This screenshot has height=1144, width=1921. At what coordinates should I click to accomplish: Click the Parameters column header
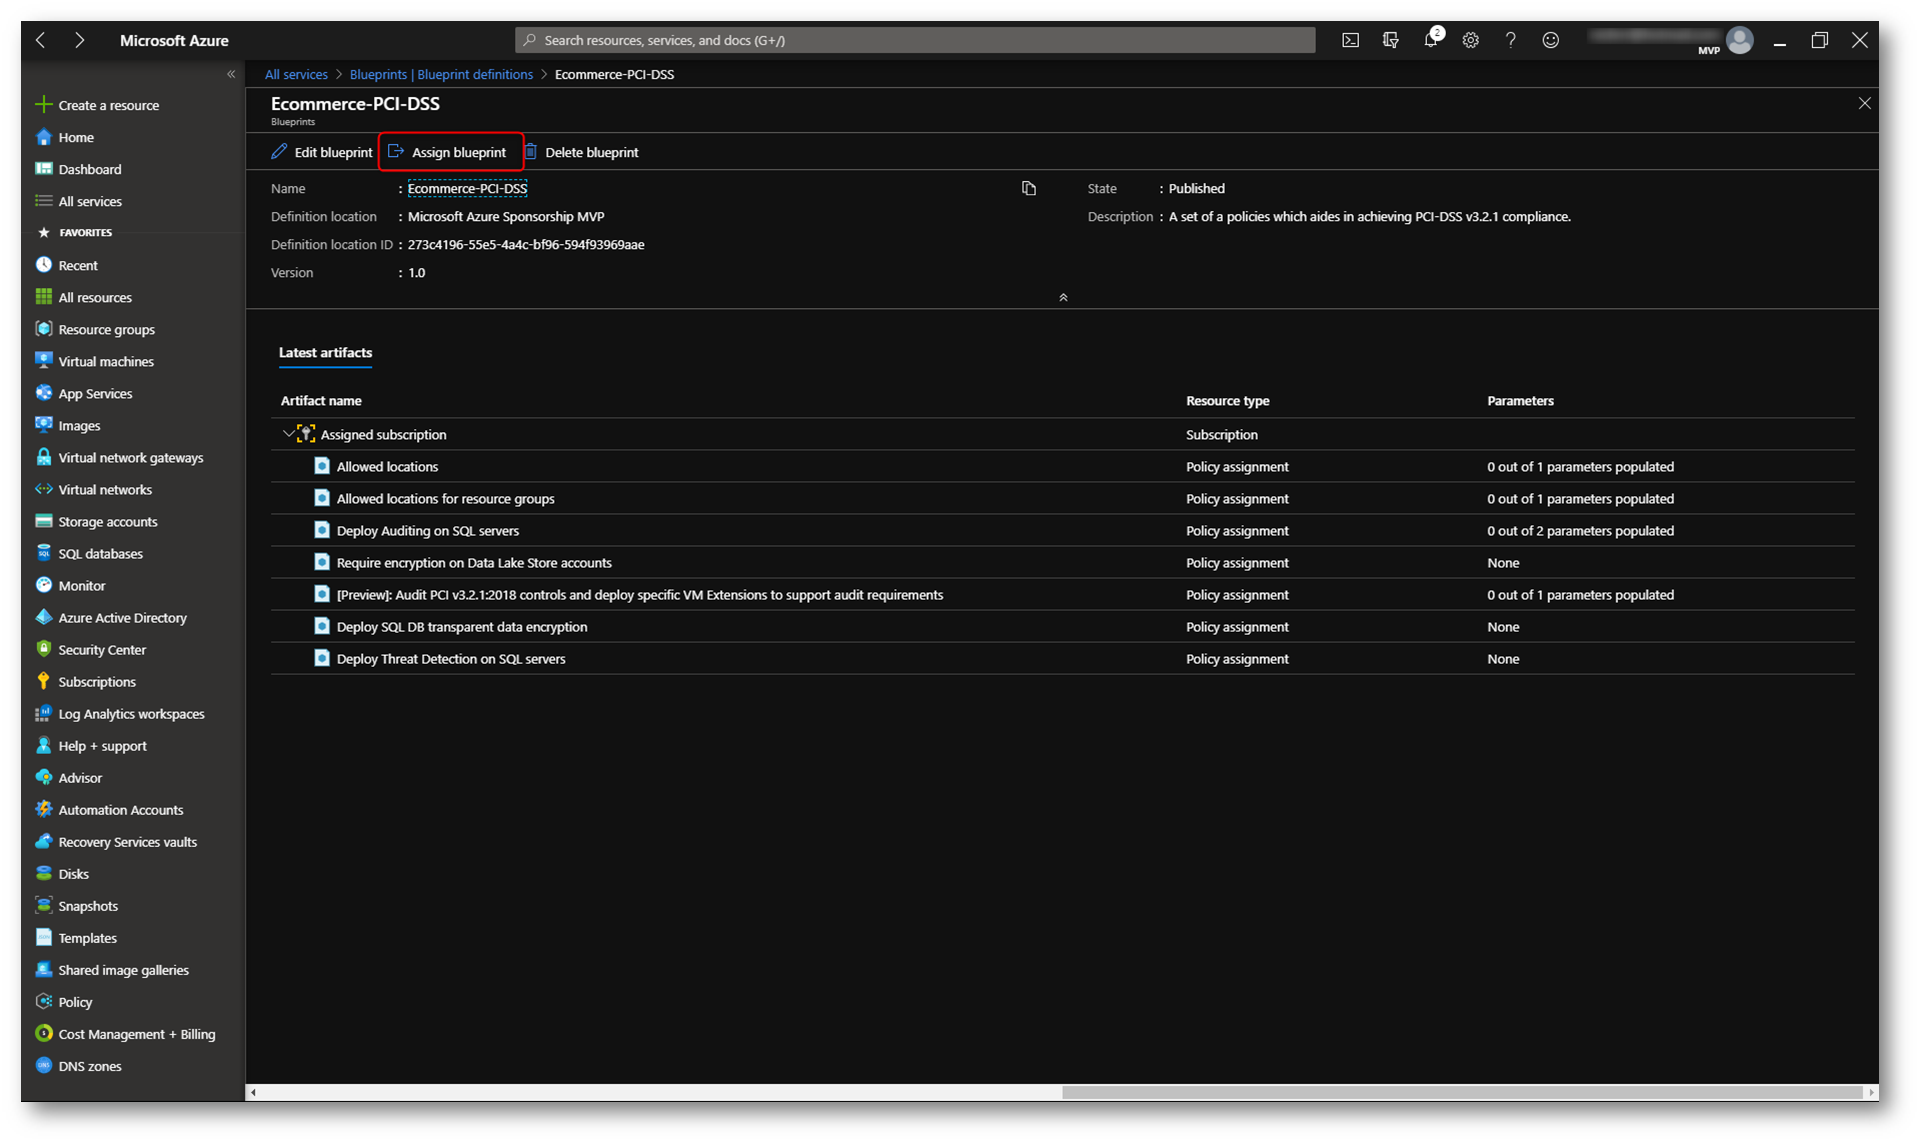(1520, 400)
